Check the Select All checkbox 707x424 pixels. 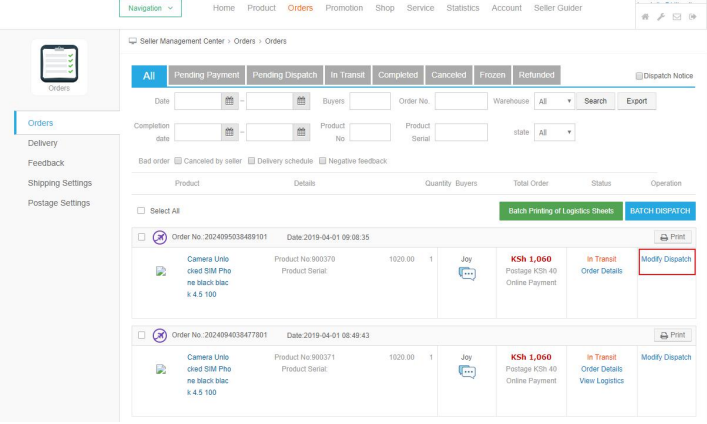tap(141, 211)
